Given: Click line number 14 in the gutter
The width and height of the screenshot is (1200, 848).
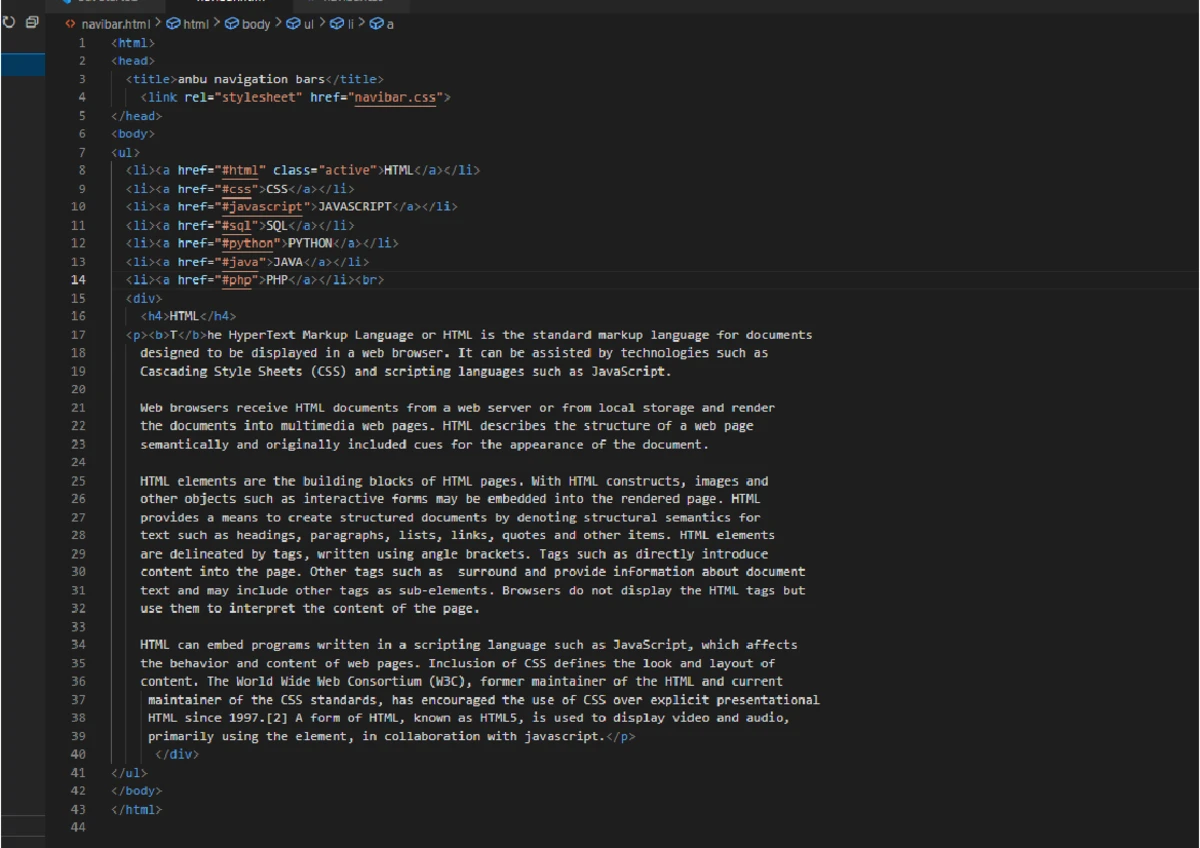Looking at the screenshot, I should tap(78, 280).
